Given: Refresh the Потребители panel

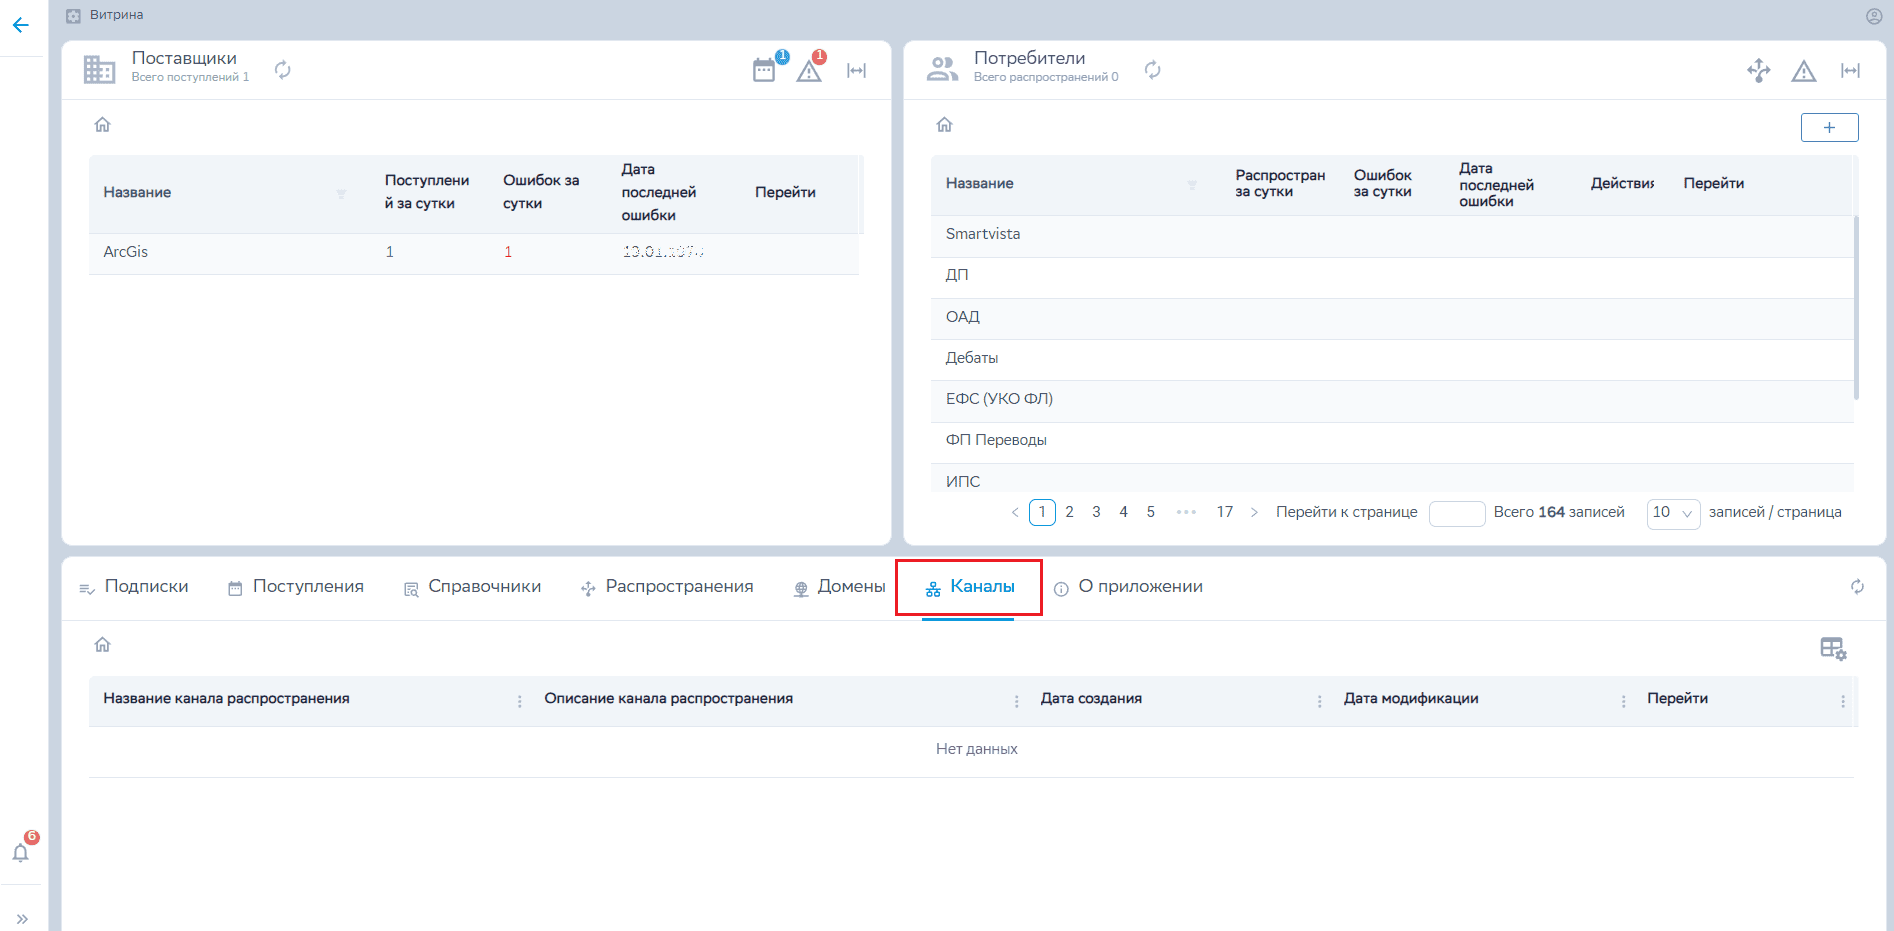Looking at the screenshot, I should coord(1153,69).
